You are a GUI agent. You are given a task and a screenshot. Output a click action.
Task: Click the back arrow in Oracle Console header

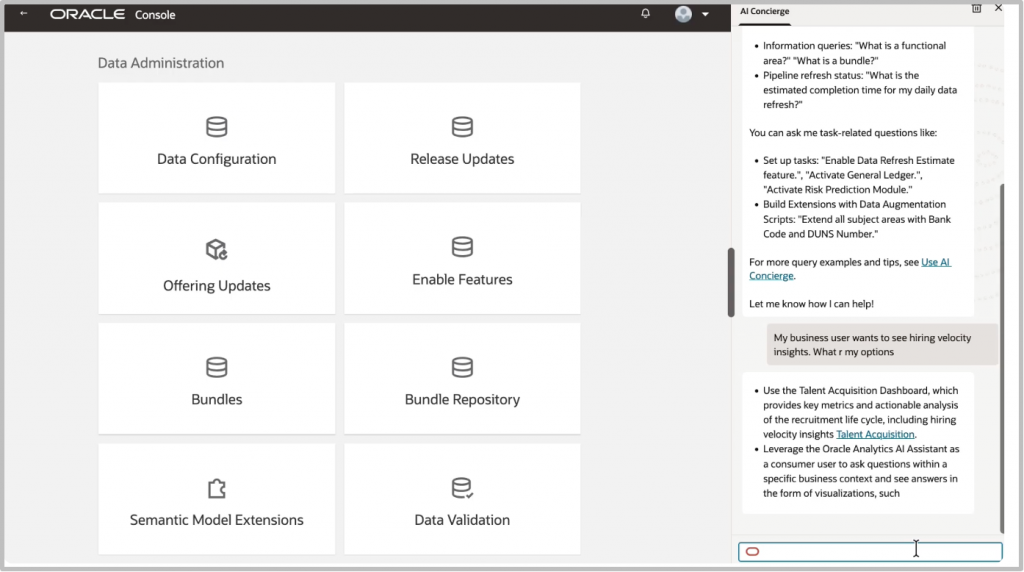click(24, 13)
